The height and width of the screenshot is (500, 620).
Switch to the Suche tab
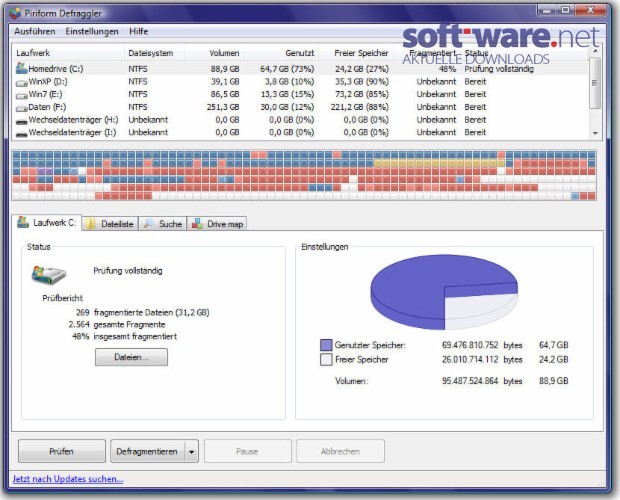pyautogui.click(x=163, y=224)
